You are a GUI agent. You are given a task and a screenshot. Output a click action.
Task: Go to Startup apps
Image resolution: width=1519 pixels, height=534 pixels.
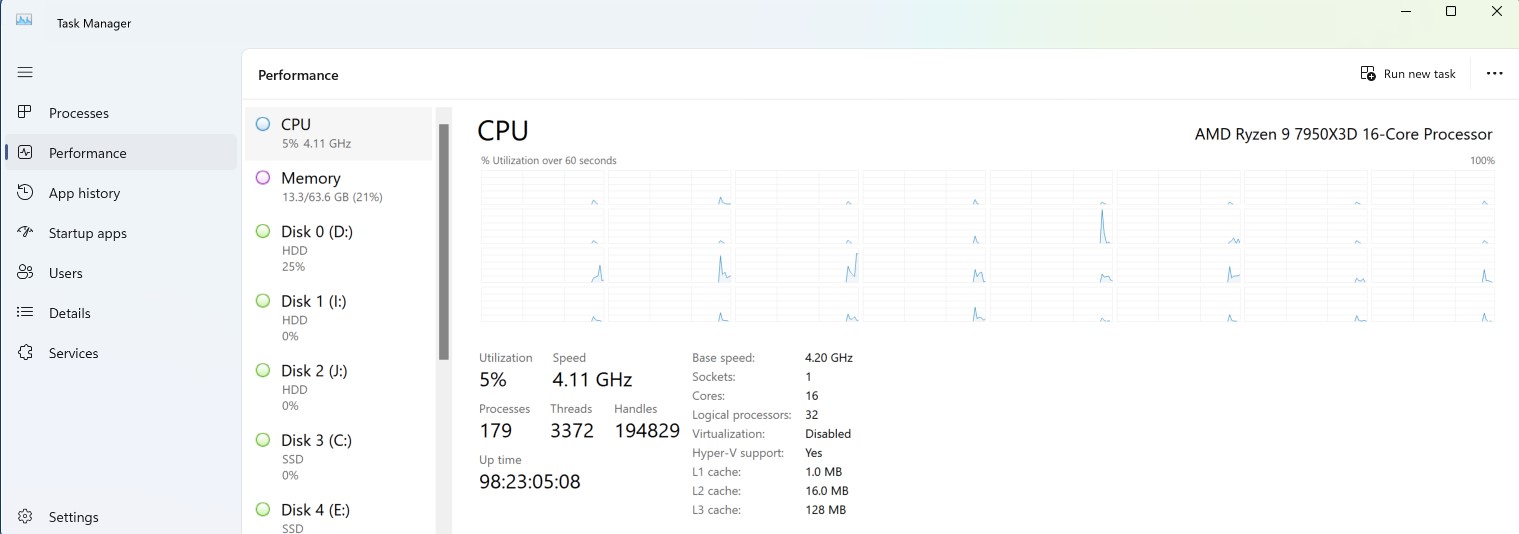coord(121,233)
